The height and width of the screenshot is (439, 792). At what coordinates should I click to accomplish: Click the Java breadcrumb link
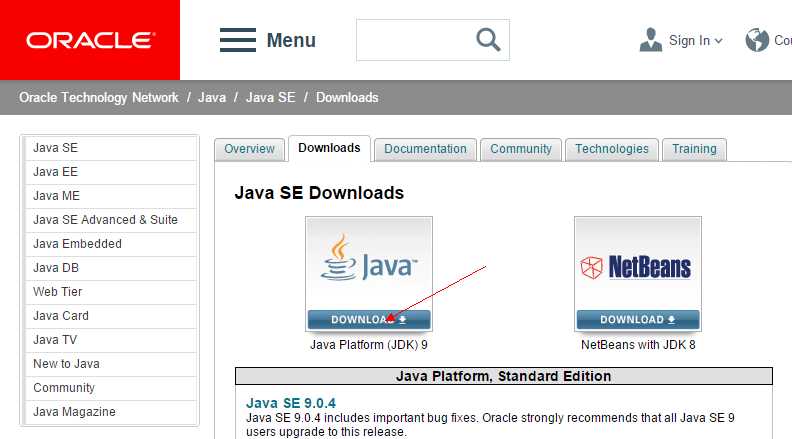(x=212, y=97)
